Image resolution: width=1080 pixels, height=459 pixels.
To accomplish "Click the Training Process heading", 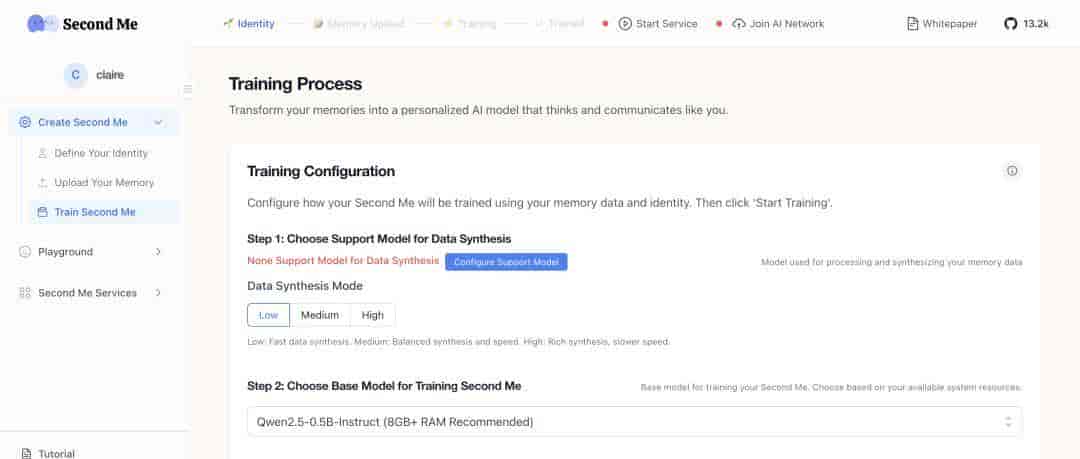I will pyautogui.click(x=295, y=84).
